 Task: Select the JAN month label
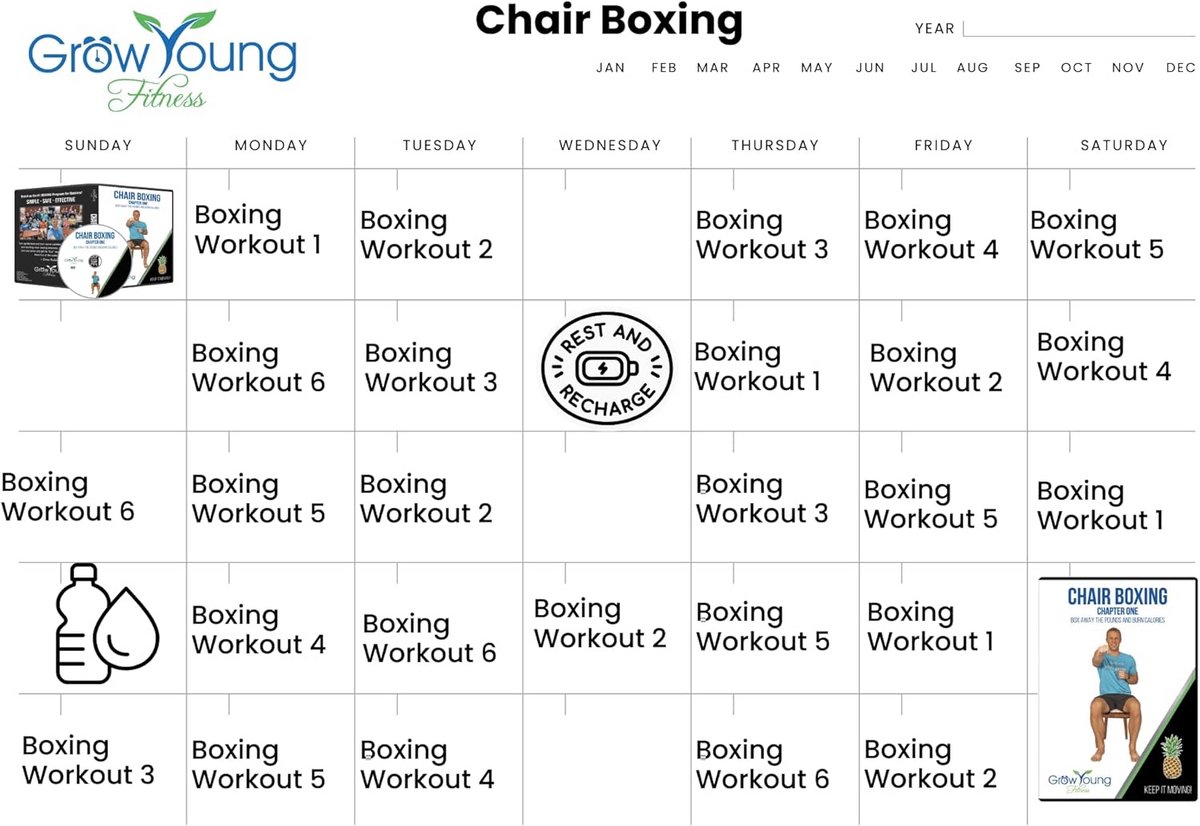point(611,68)
